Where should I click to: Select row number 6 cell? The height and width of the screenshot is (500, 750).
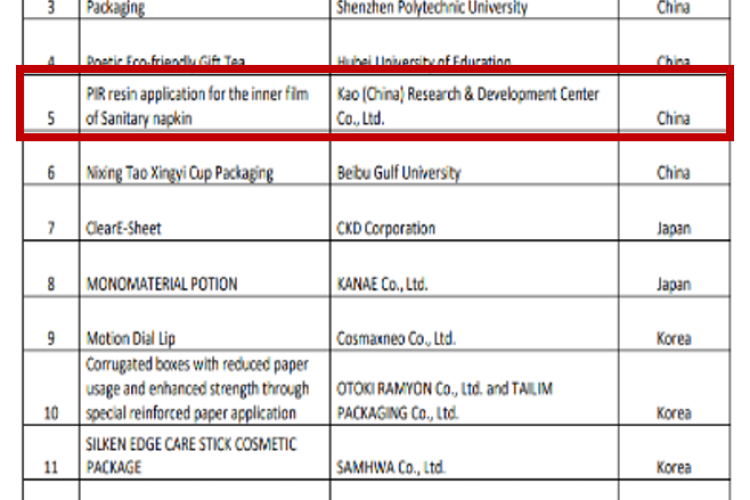(51, 157)
